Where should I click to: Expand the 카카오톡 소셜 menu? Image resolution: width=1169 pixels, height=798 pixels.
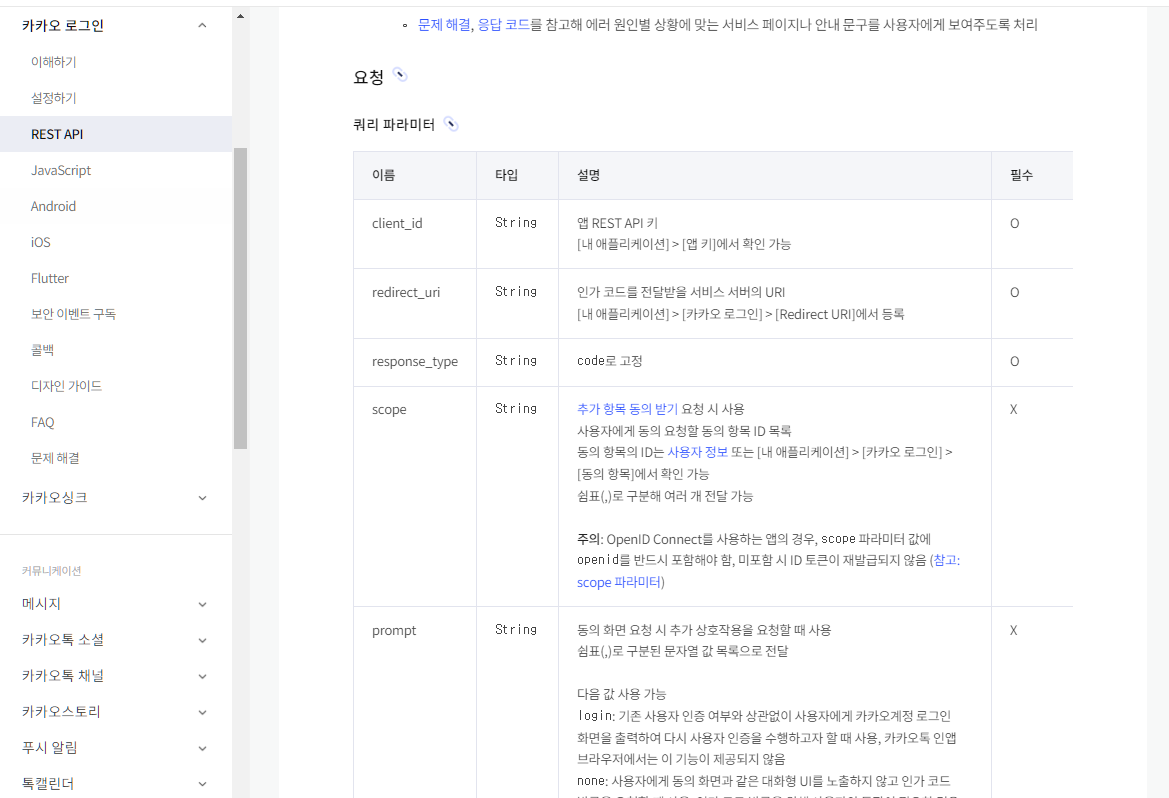tap(202, 640)
